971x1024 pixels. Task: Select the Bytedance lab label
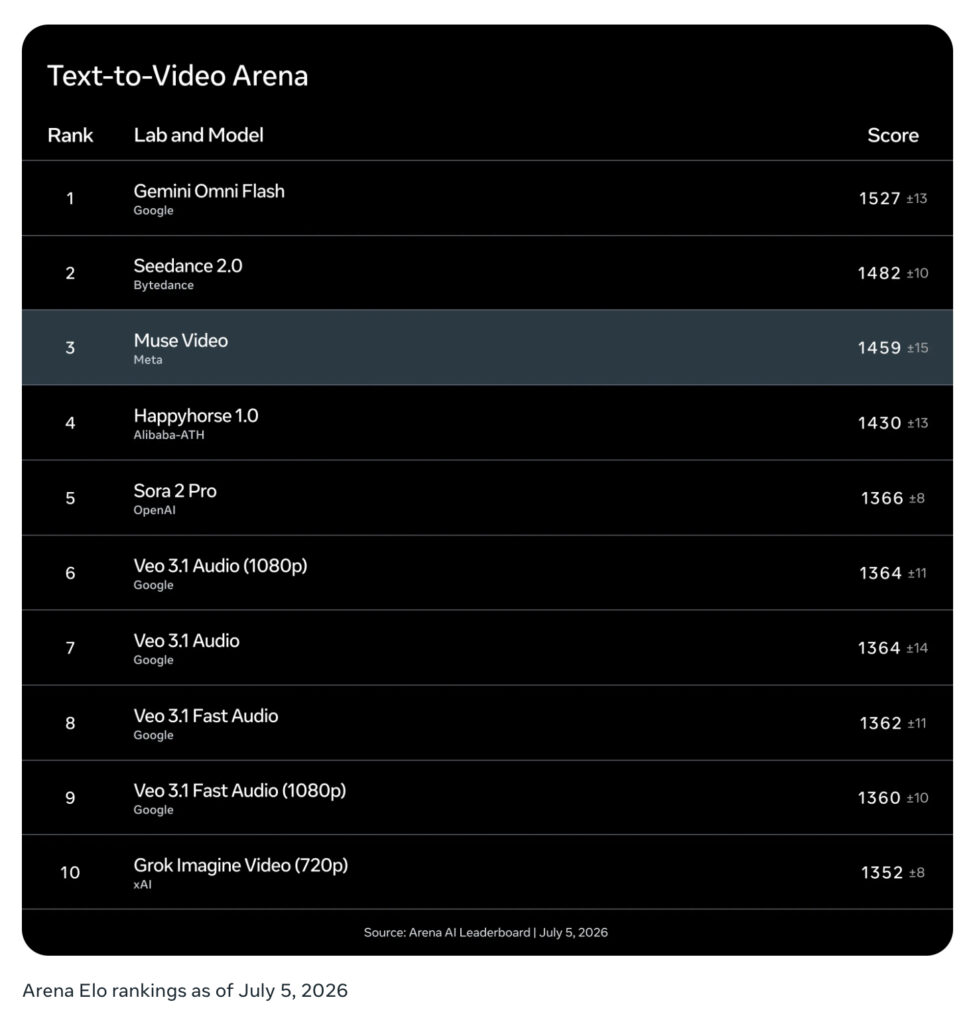(163, 285)
